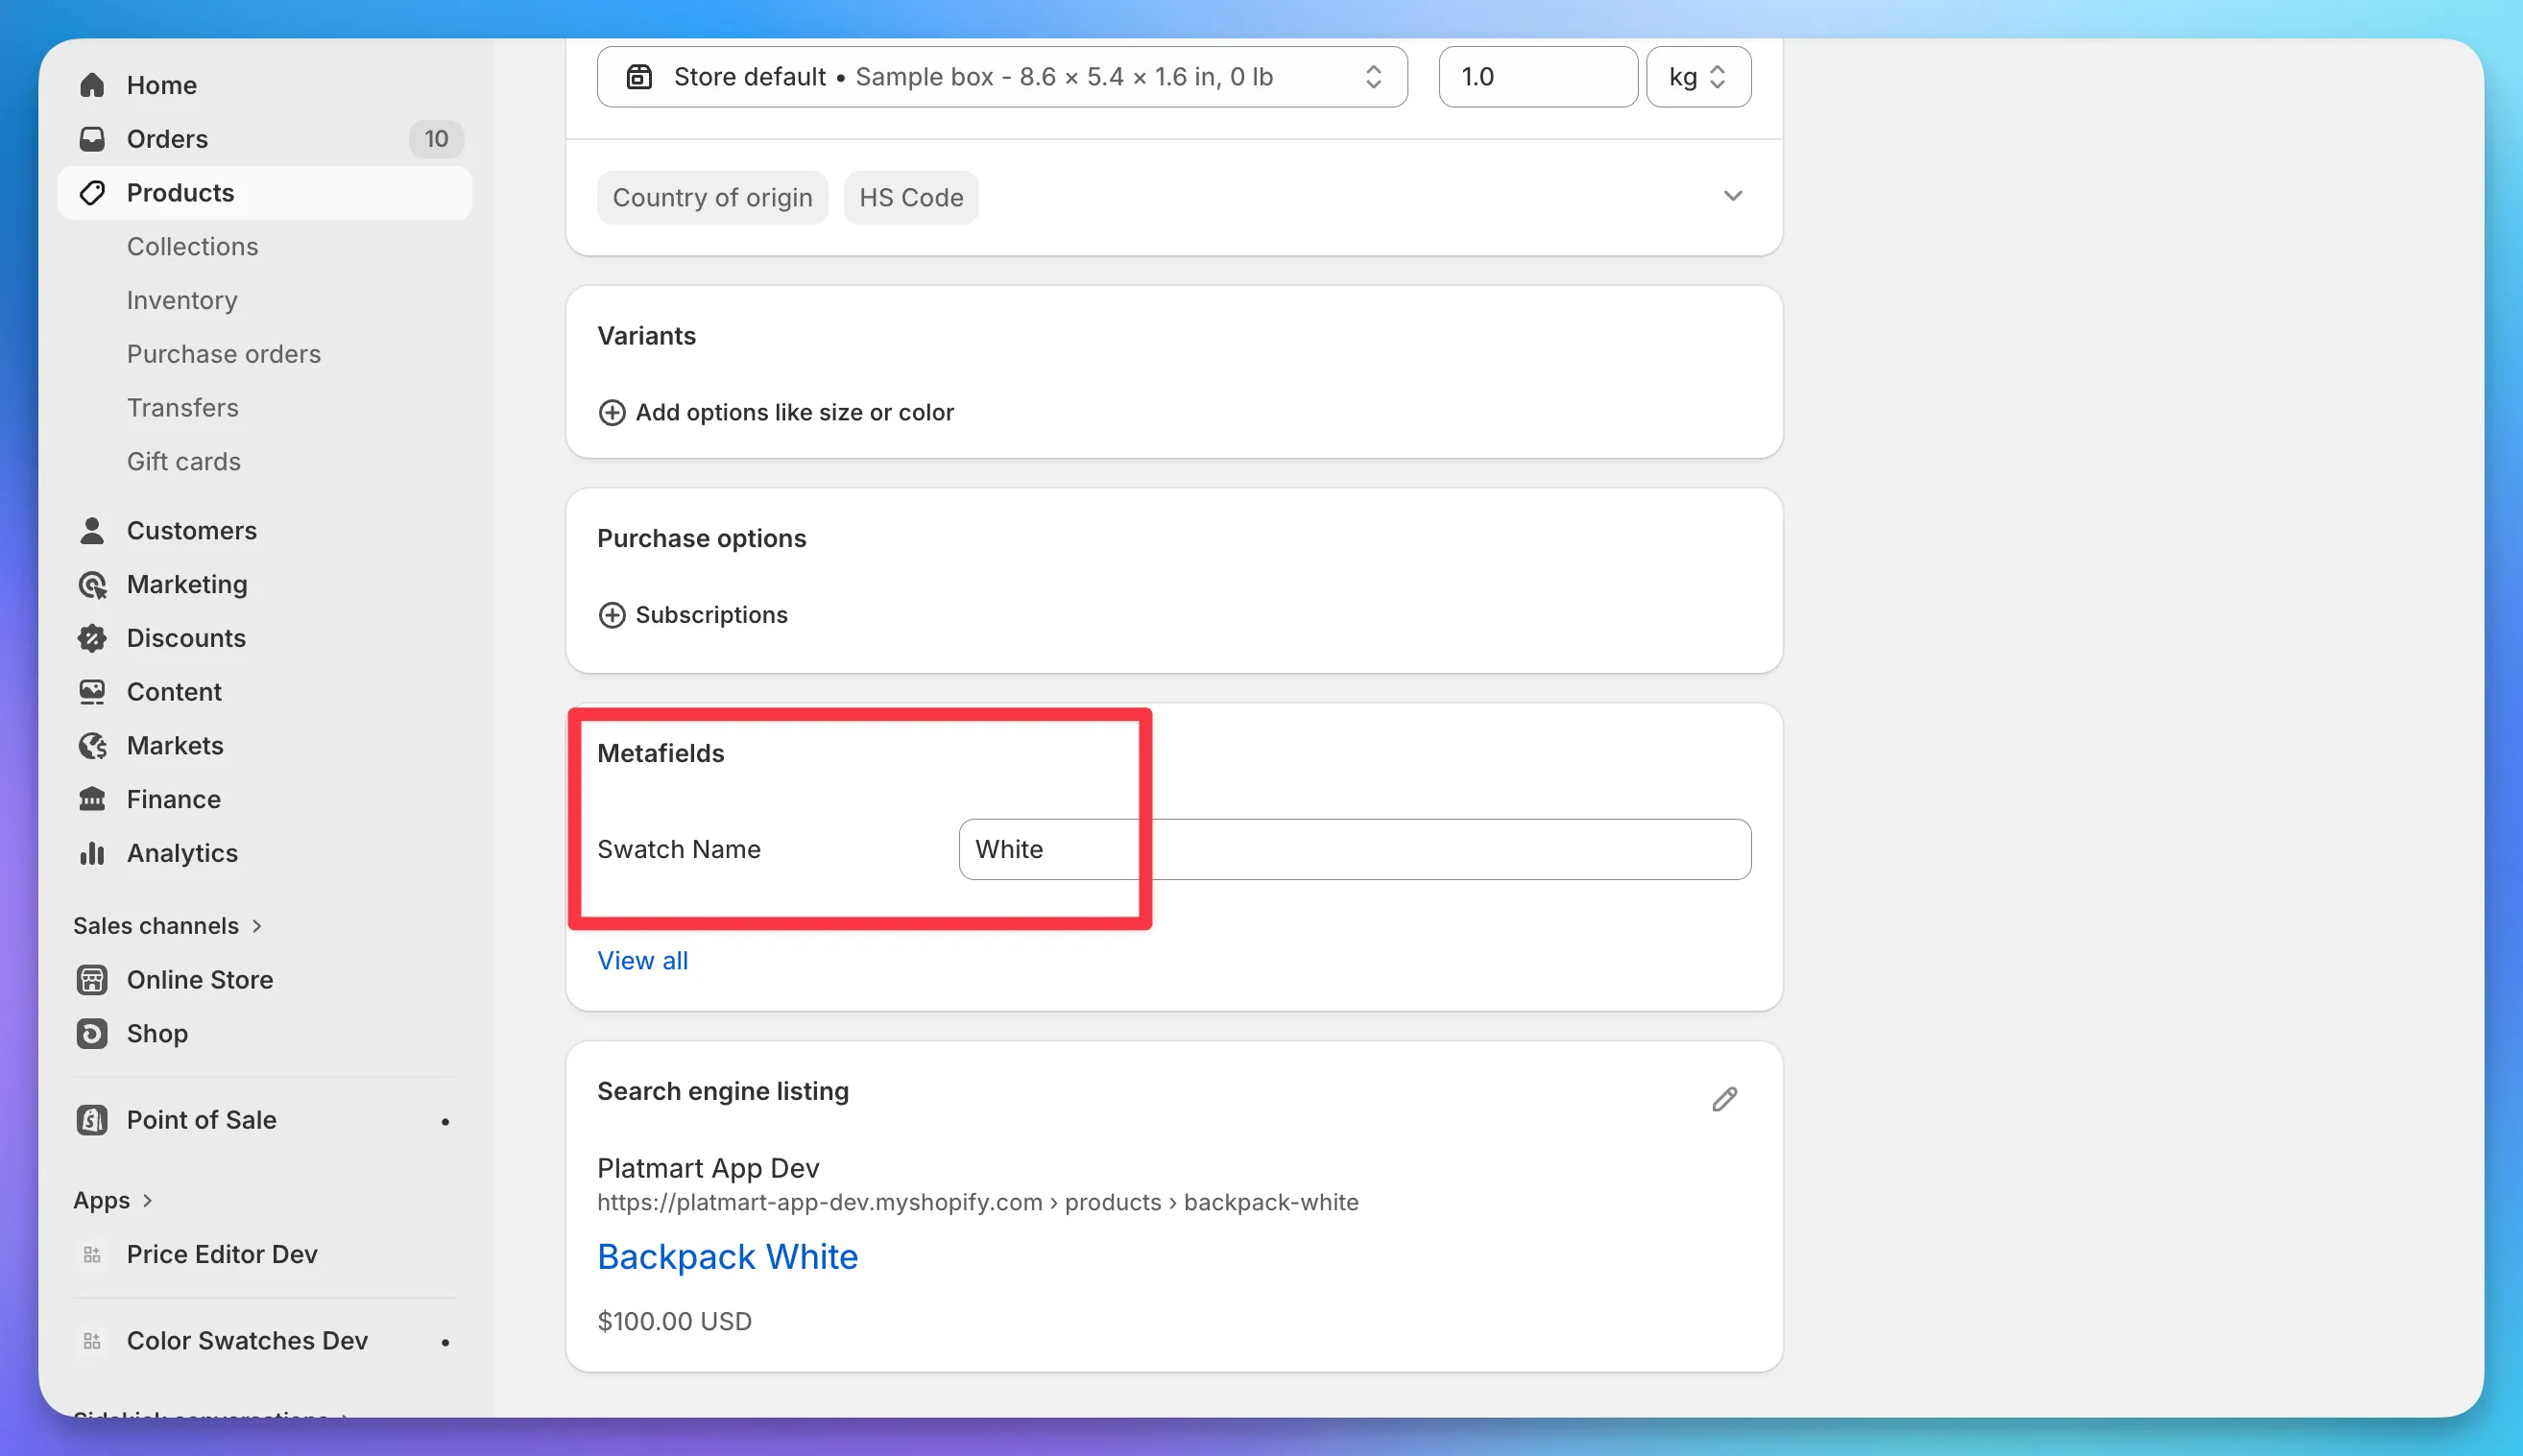Expand Sales channels chevron
The height and width of the screenshot is (1456, 2523).
(x=257, y=926)
